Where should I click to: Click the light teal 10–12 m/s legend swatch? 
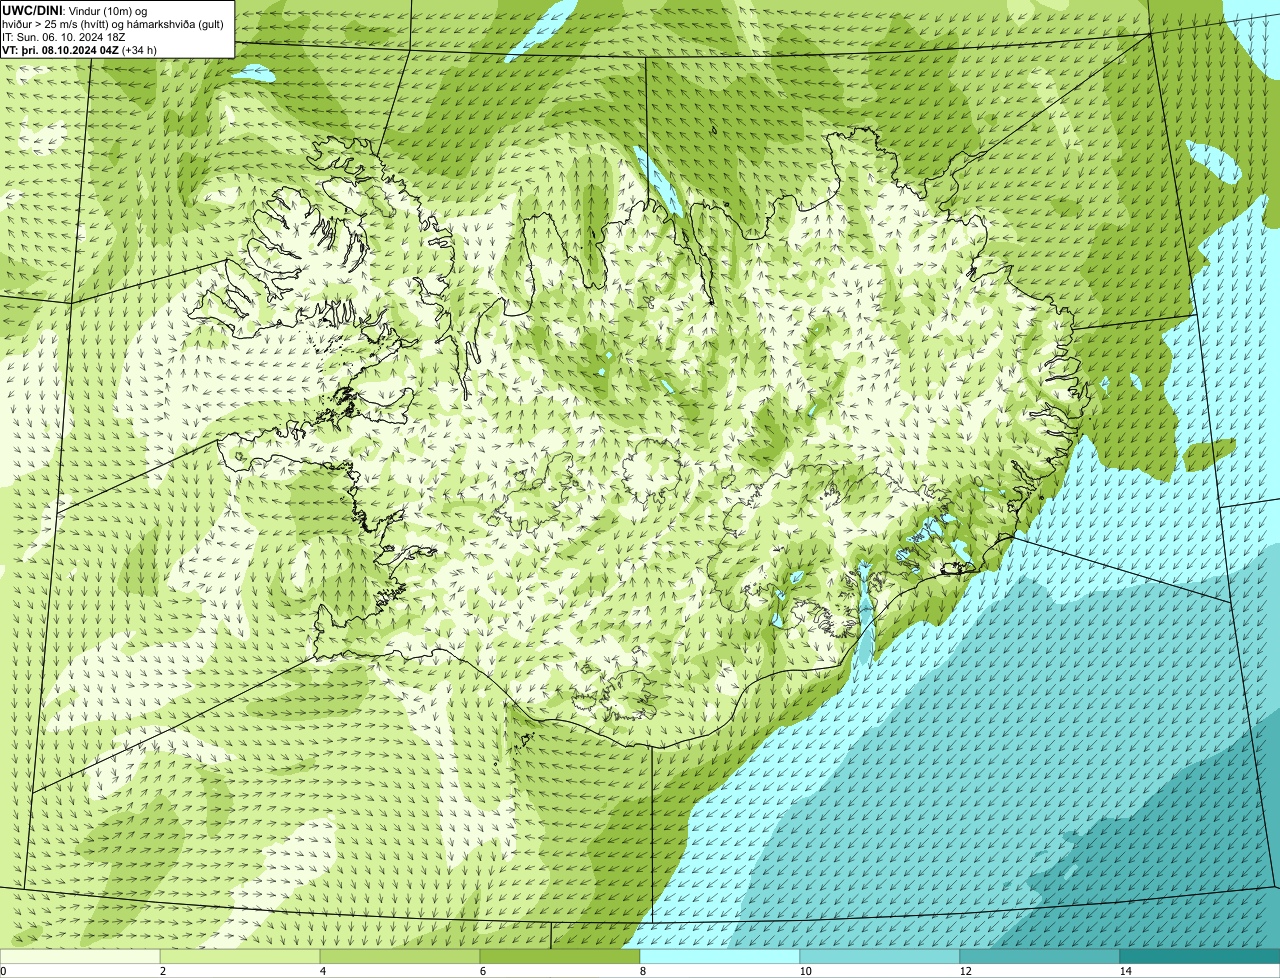[x=880, y=956]
